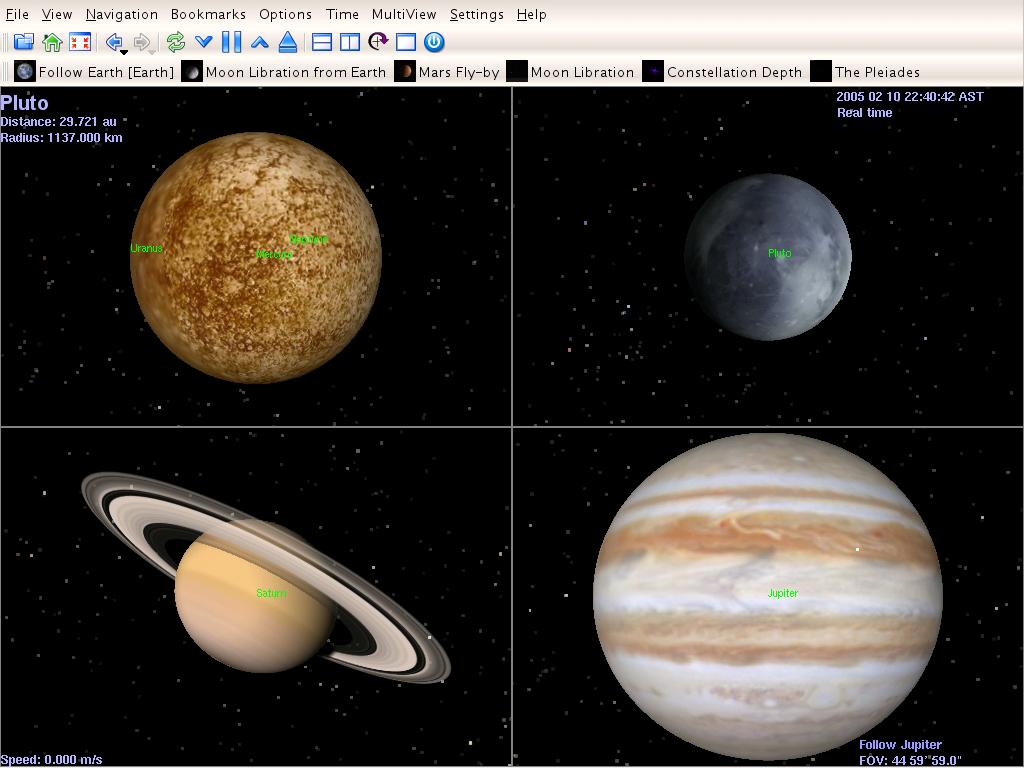Screen dimensions: 1024x768
Task: Click the Follow Jupiter status text
Action: click(x=900, y=744)
